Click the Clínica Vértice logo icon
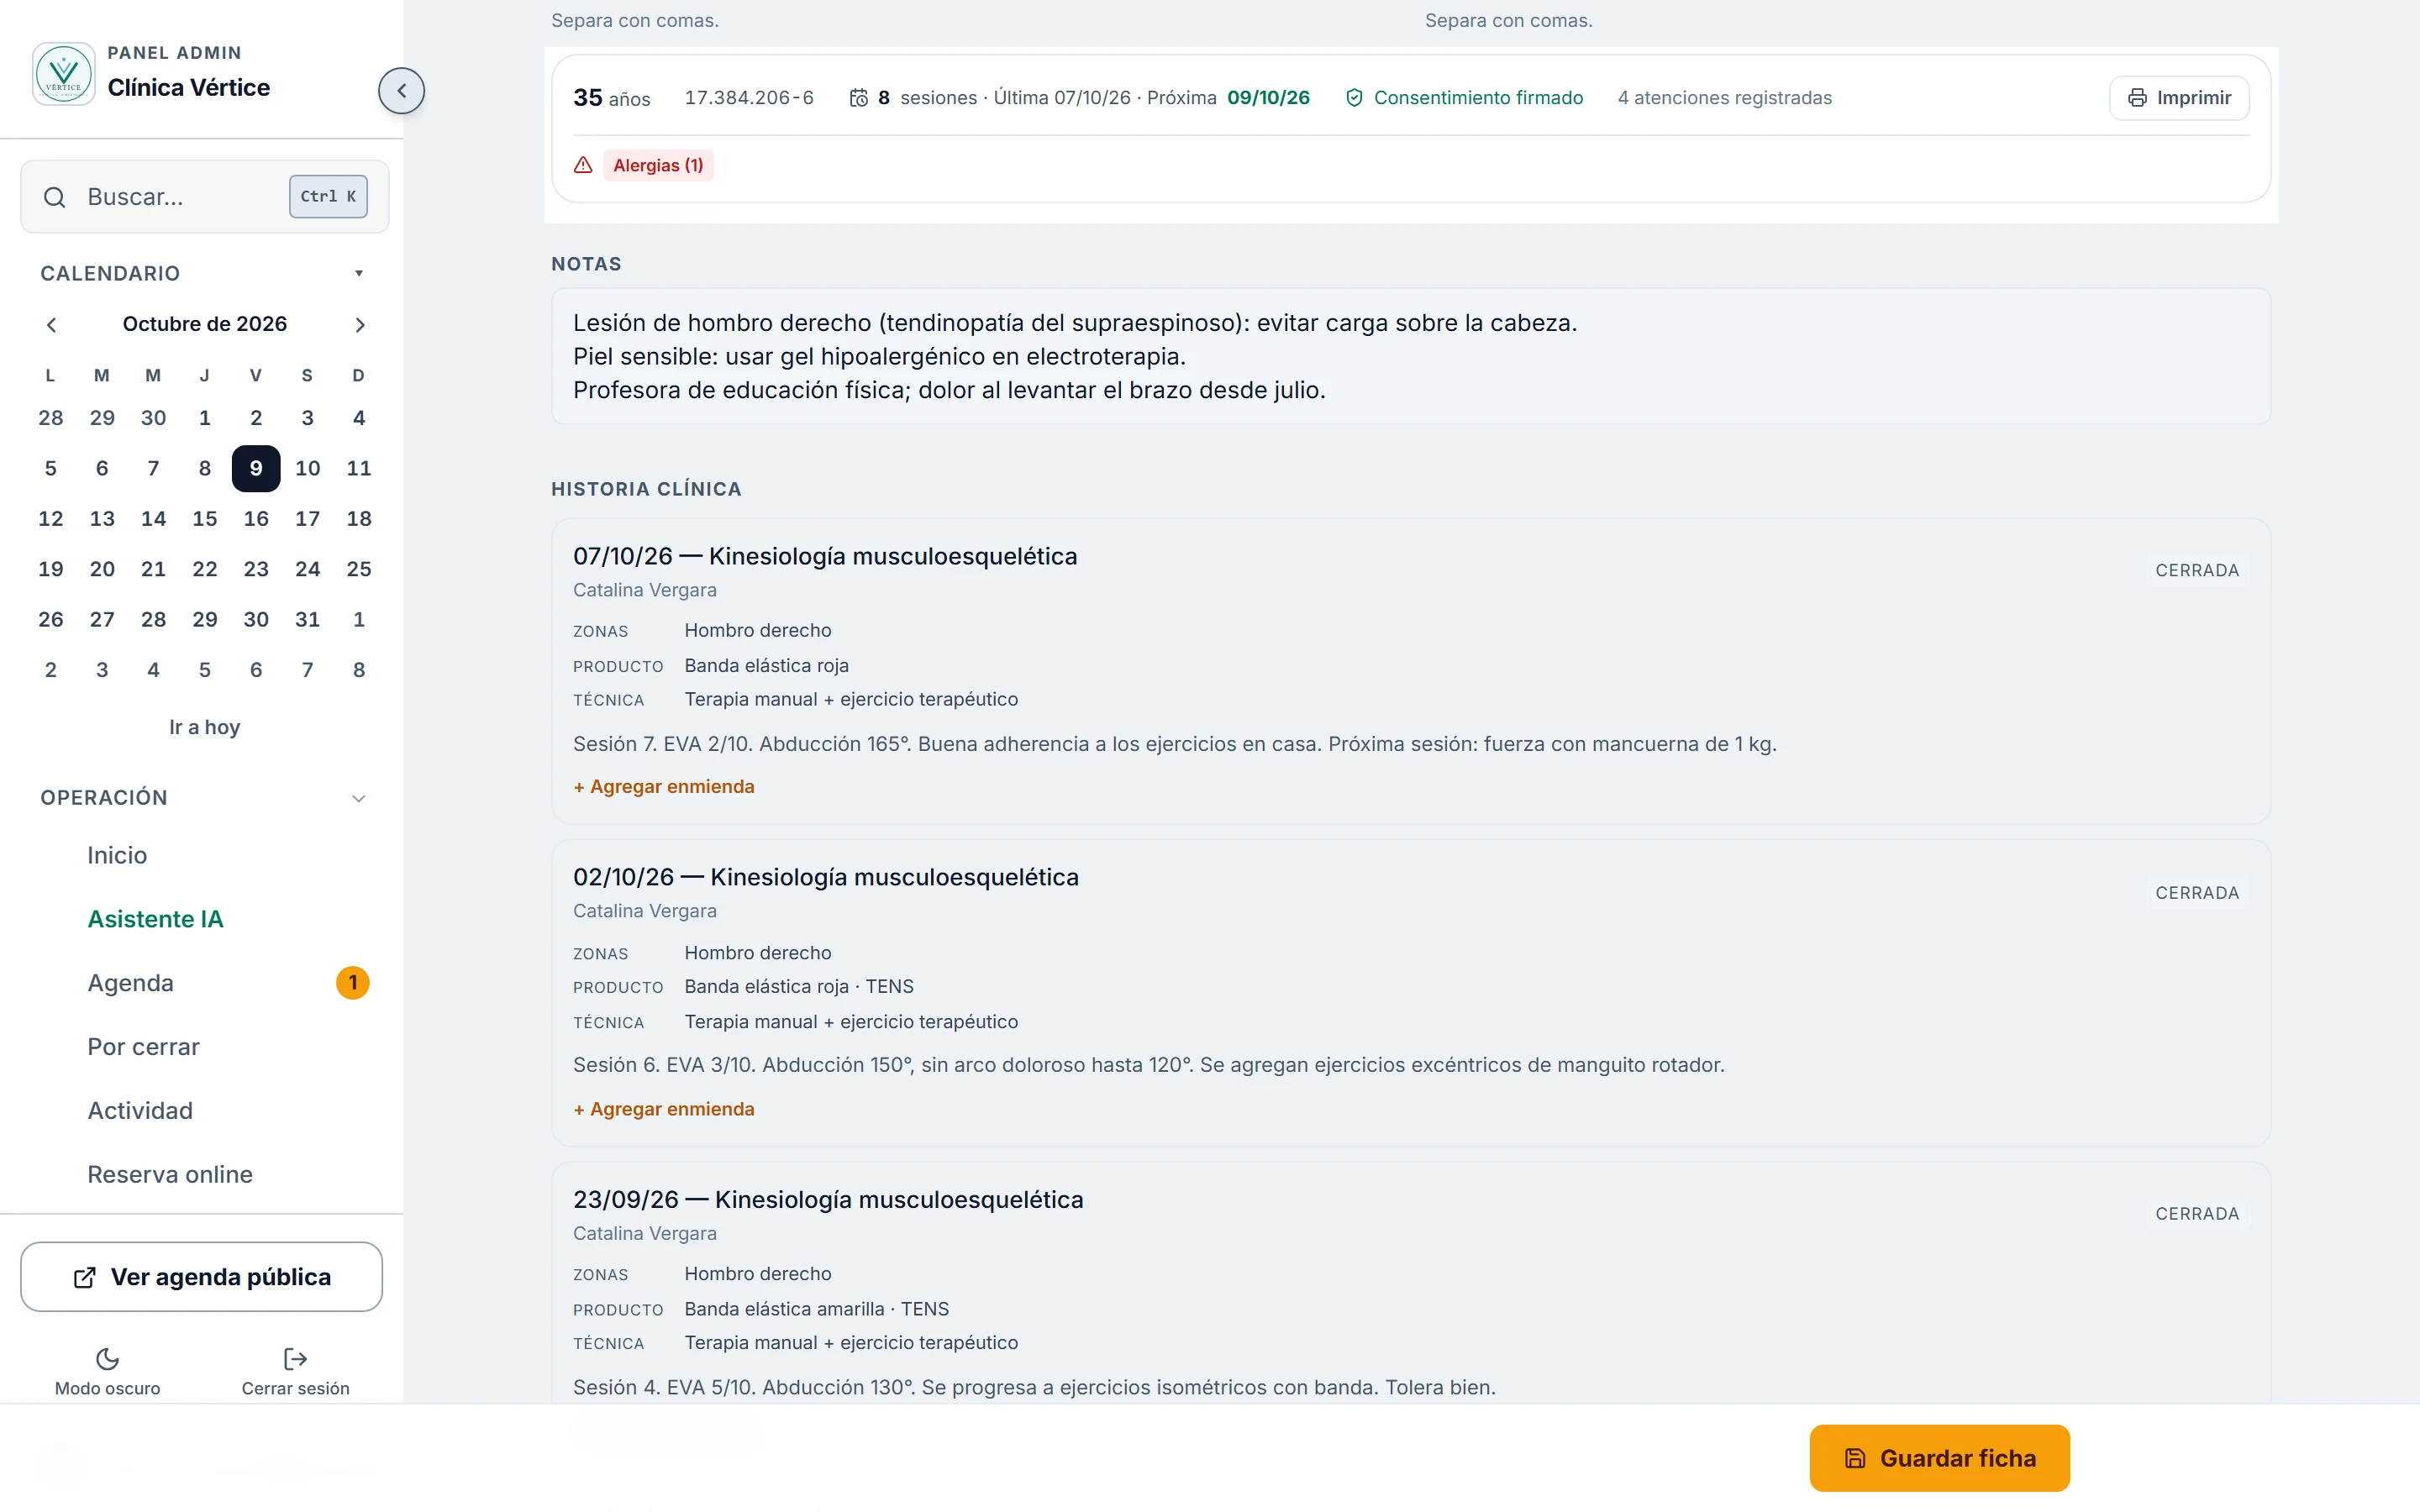This screenshot has height=1512, width=2420. (63, 73)
